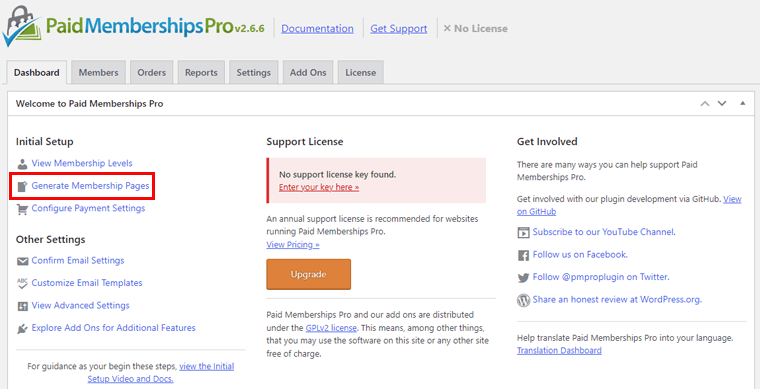760x389 pixels.
Task: Open the Translation Dashboard link
Action: point(559,350)
